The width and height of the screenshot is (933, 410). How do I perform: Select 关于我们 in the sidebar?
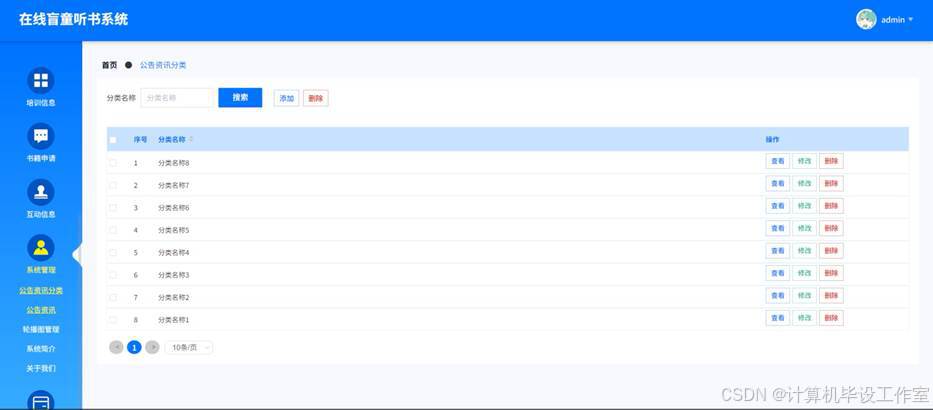coord(40,368)
